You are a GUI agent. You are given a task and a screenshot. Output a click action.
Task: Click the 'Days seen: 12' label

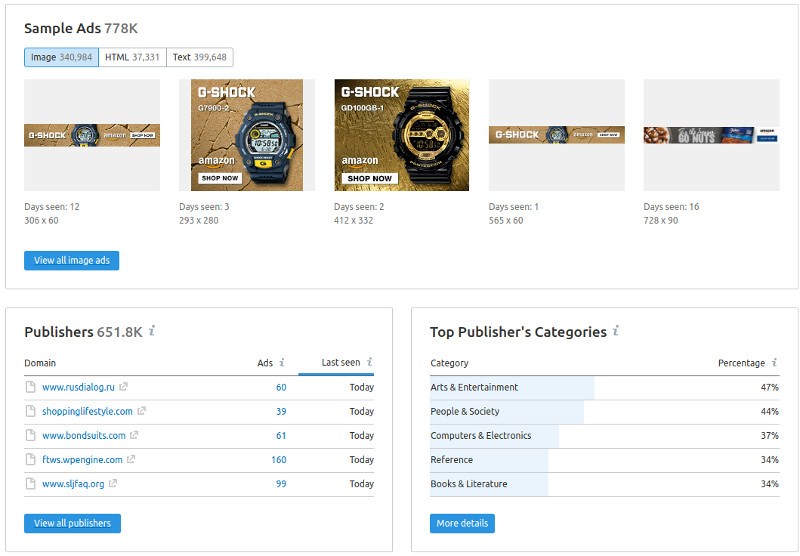pyautogui.click(x=52, y=207)
